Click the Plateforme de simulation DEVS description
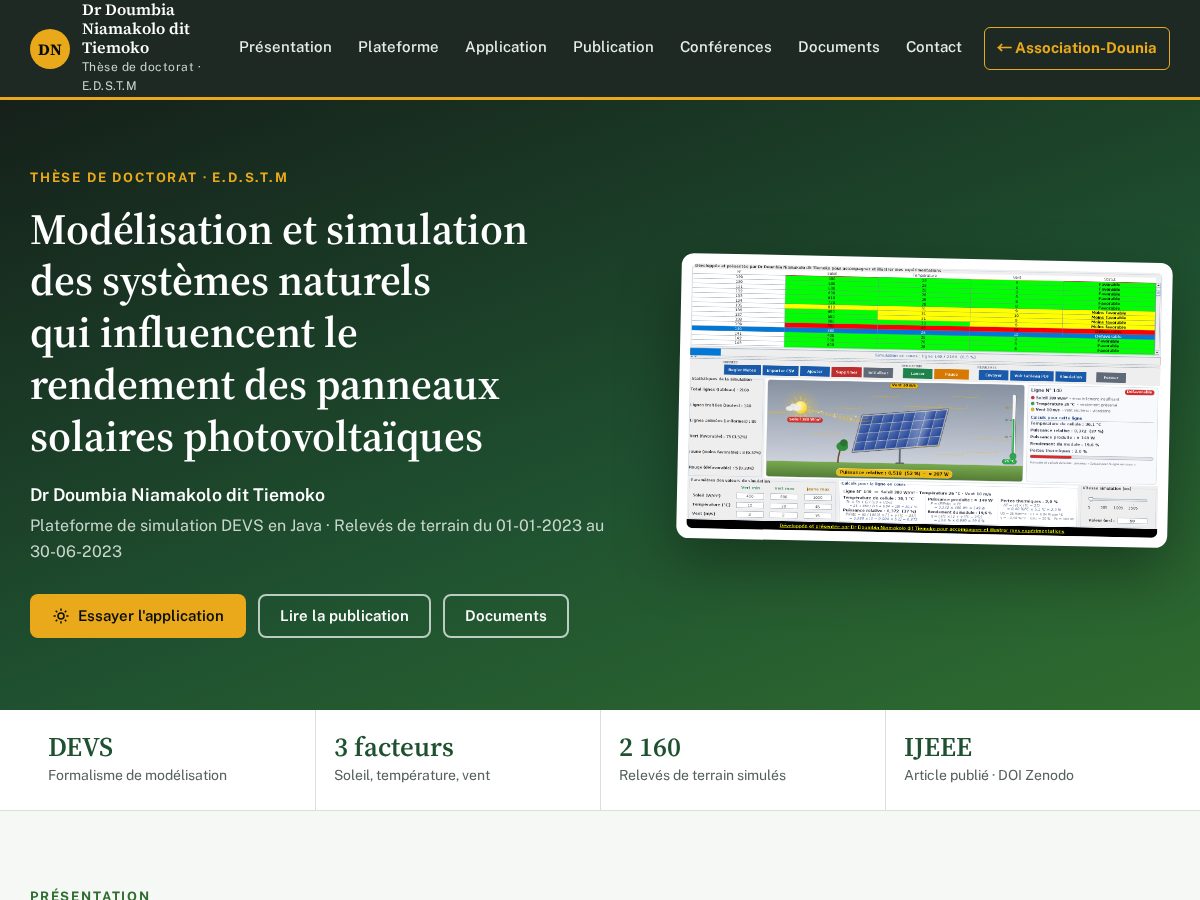 click(x=317, y=538)
